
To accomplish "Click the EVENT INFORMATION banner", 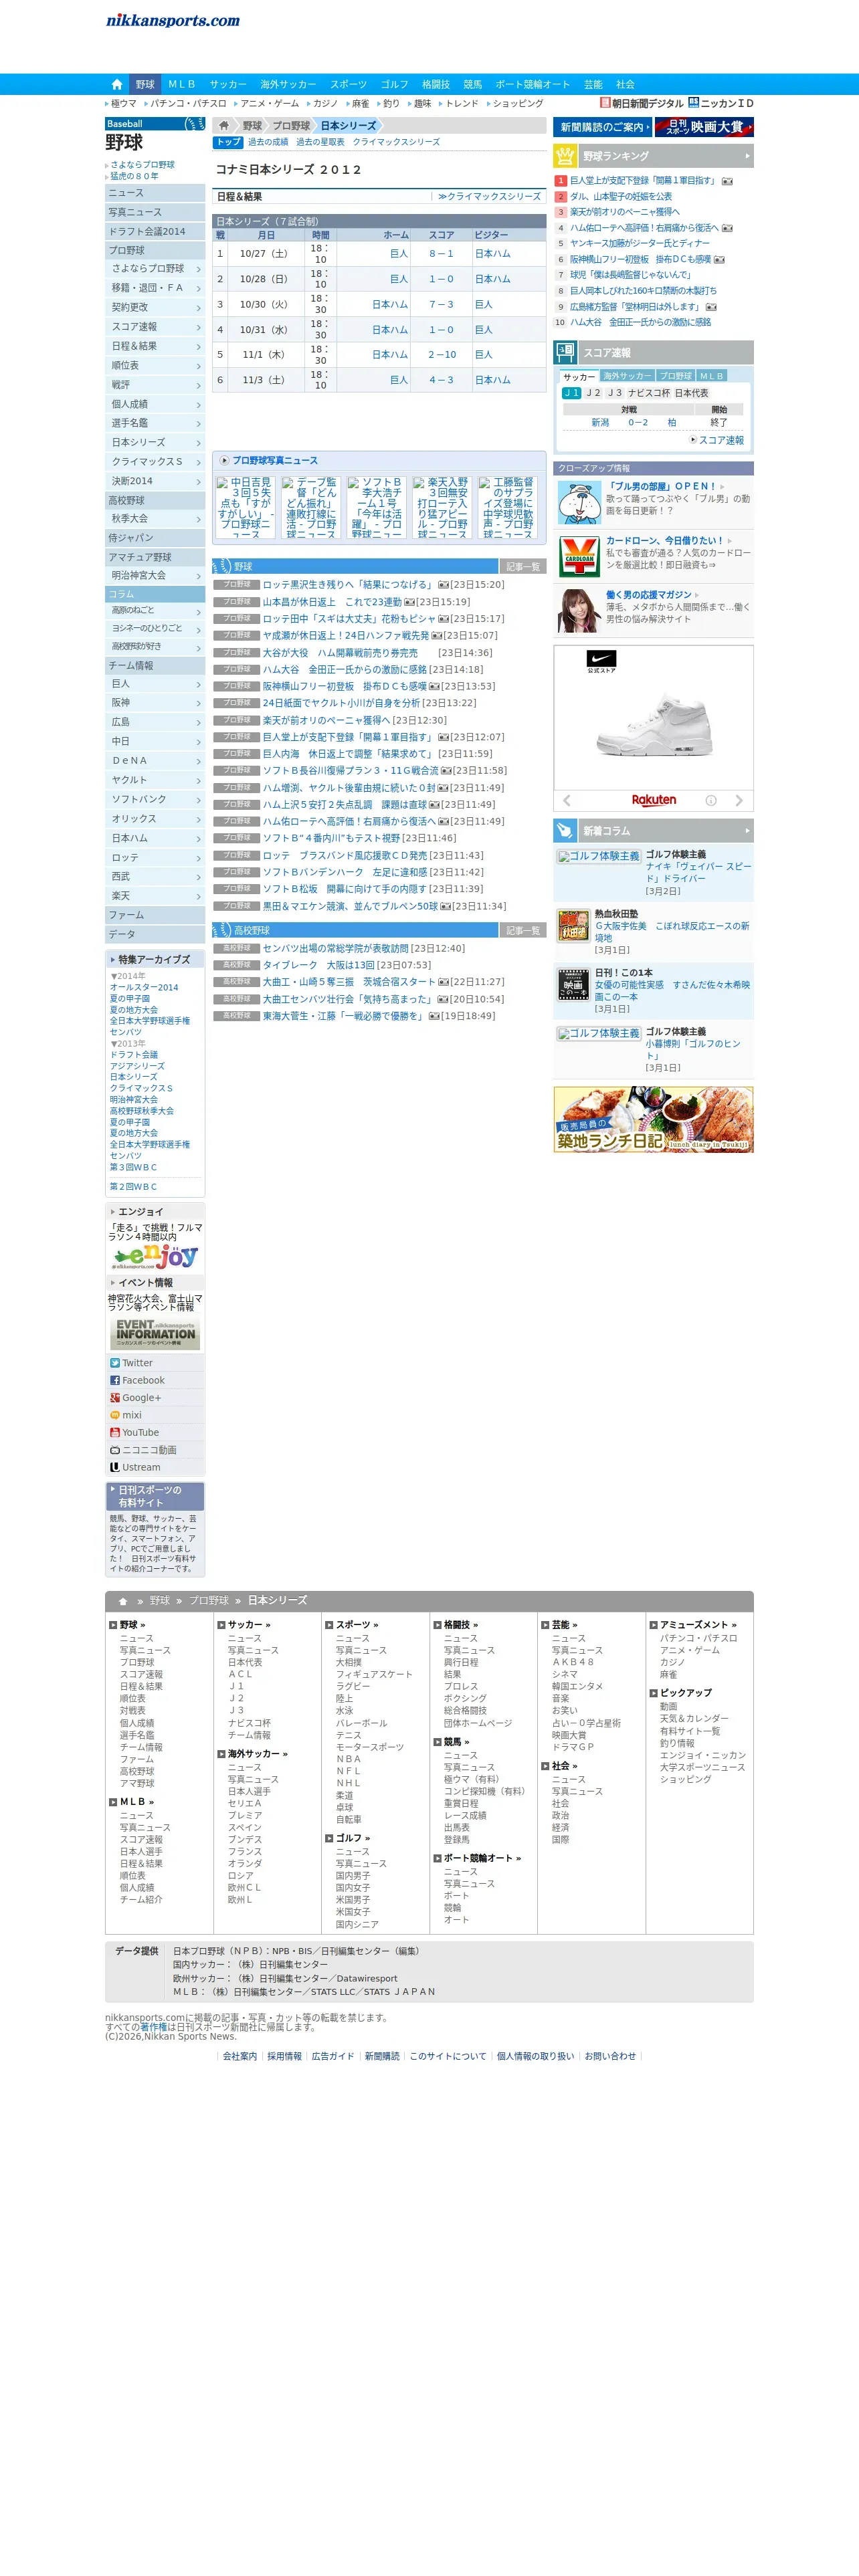I will tap(155, 1333).
